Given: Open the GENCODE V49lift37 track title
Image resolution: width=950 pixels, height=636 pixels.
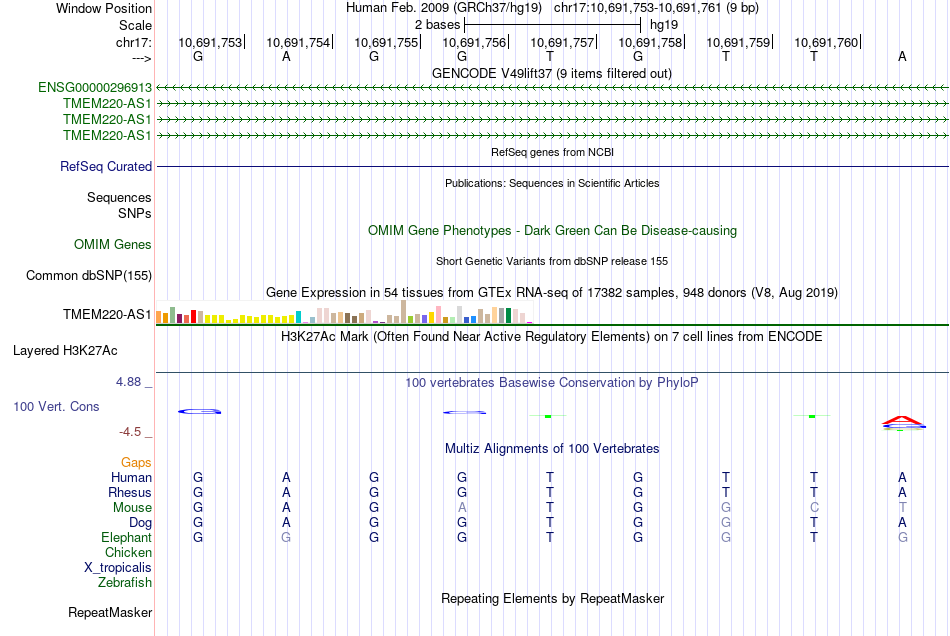Looking at the screenshot, I should click(551, 74).
